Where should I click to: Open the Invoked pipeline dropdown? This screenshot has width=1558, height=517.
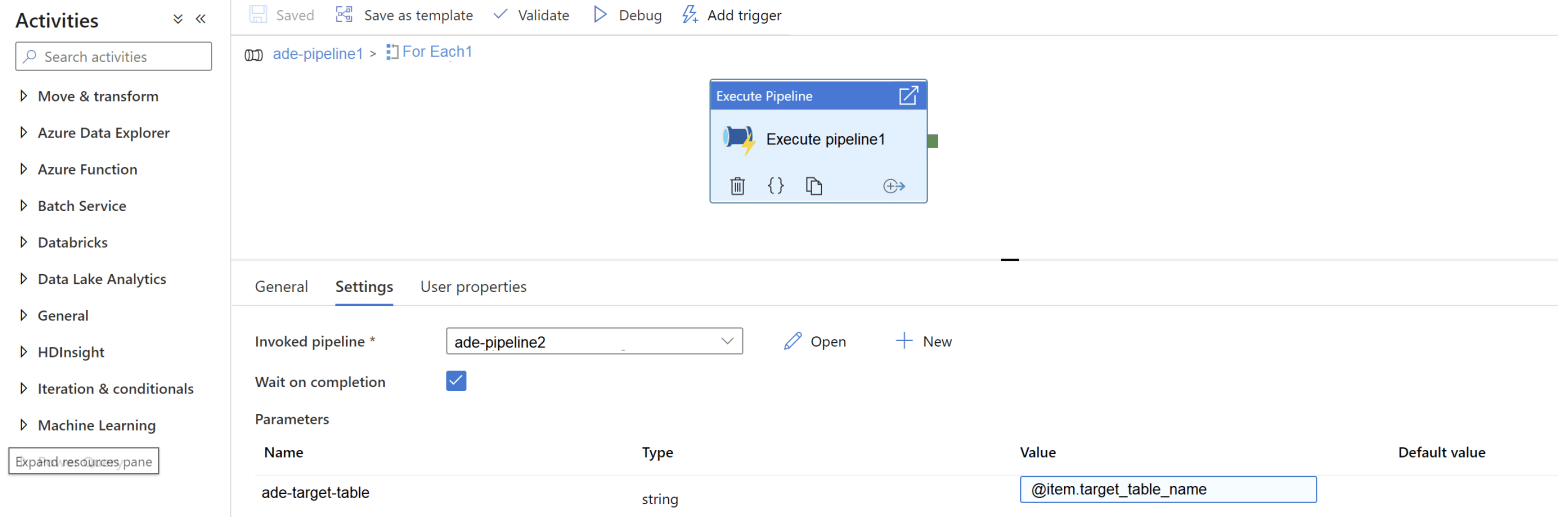click(594, 342)
